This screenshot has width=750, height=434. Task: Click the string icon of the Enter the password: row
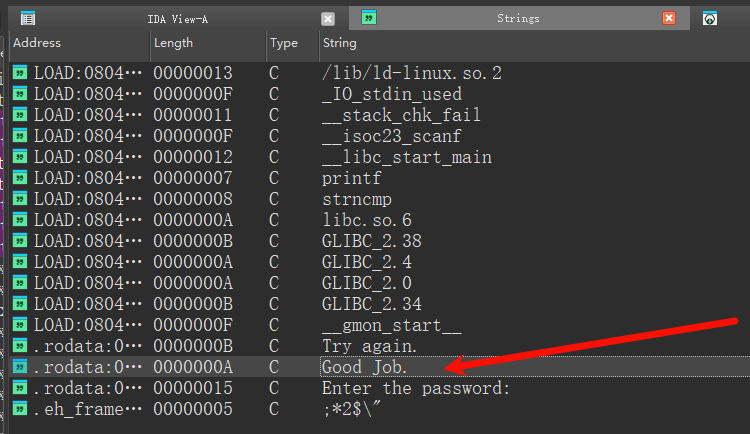point(20,388)
